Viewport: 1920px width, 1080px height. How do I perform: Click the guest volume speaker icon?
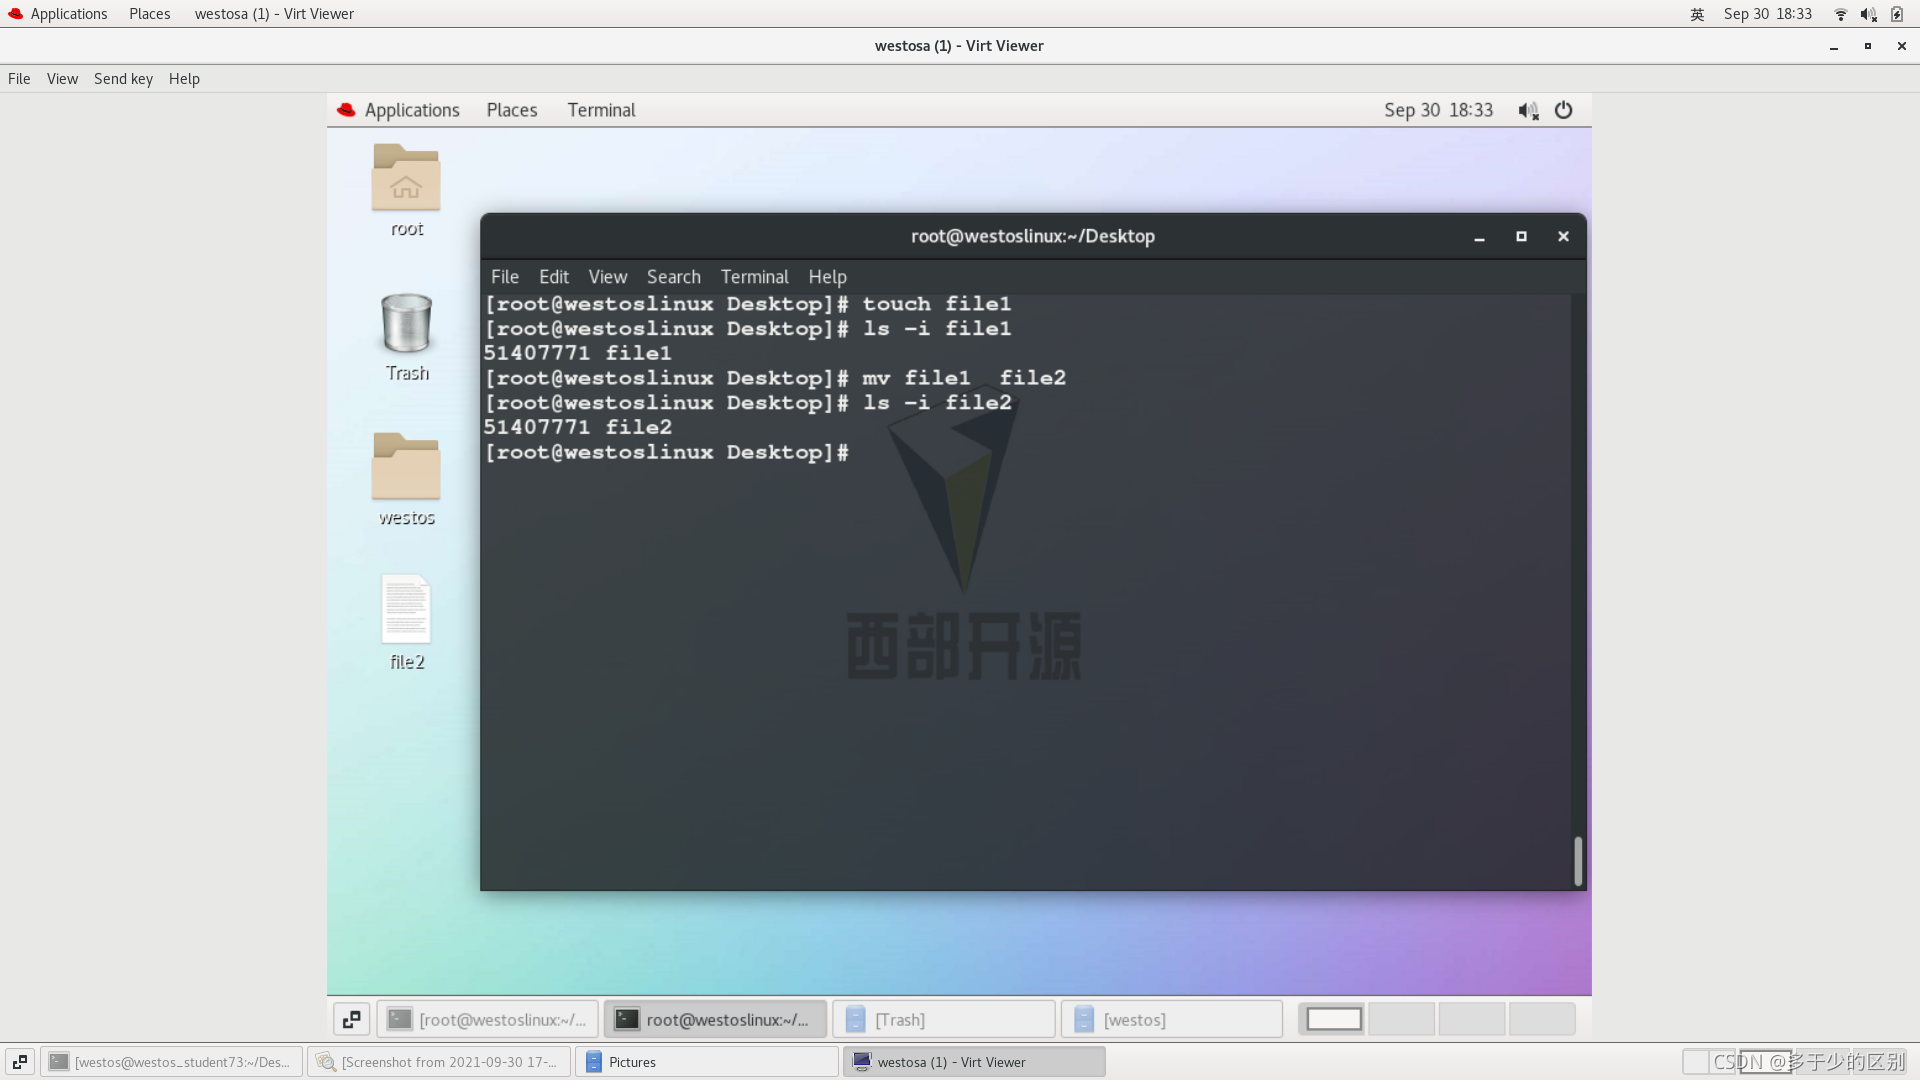(x=1527, y=110)
